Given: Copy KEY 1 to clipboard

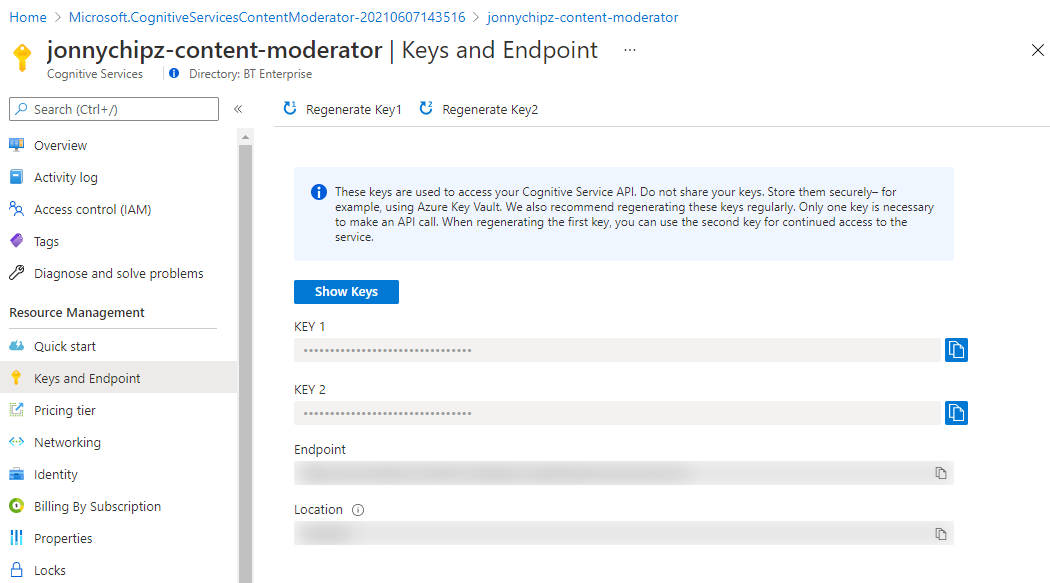Looking at the screenshot, I should (956, 350).
